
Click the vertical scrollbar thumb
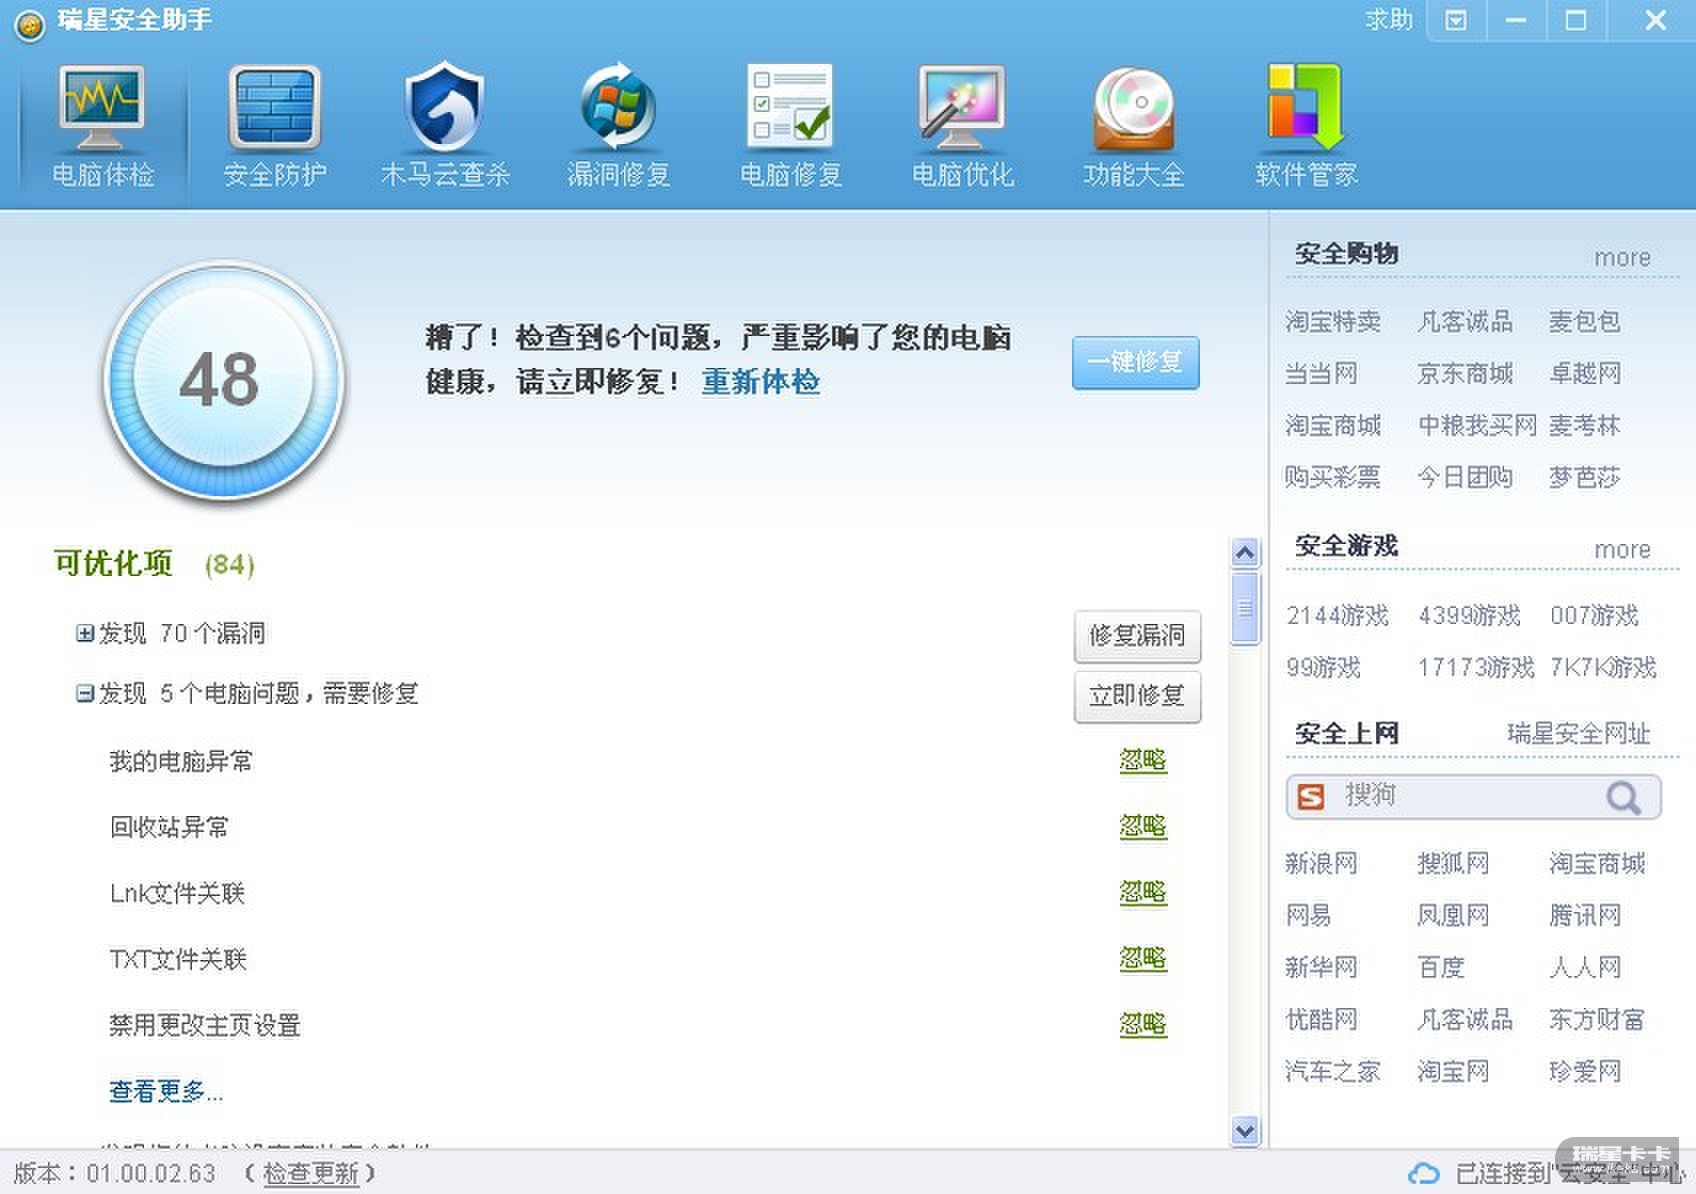1245,607
